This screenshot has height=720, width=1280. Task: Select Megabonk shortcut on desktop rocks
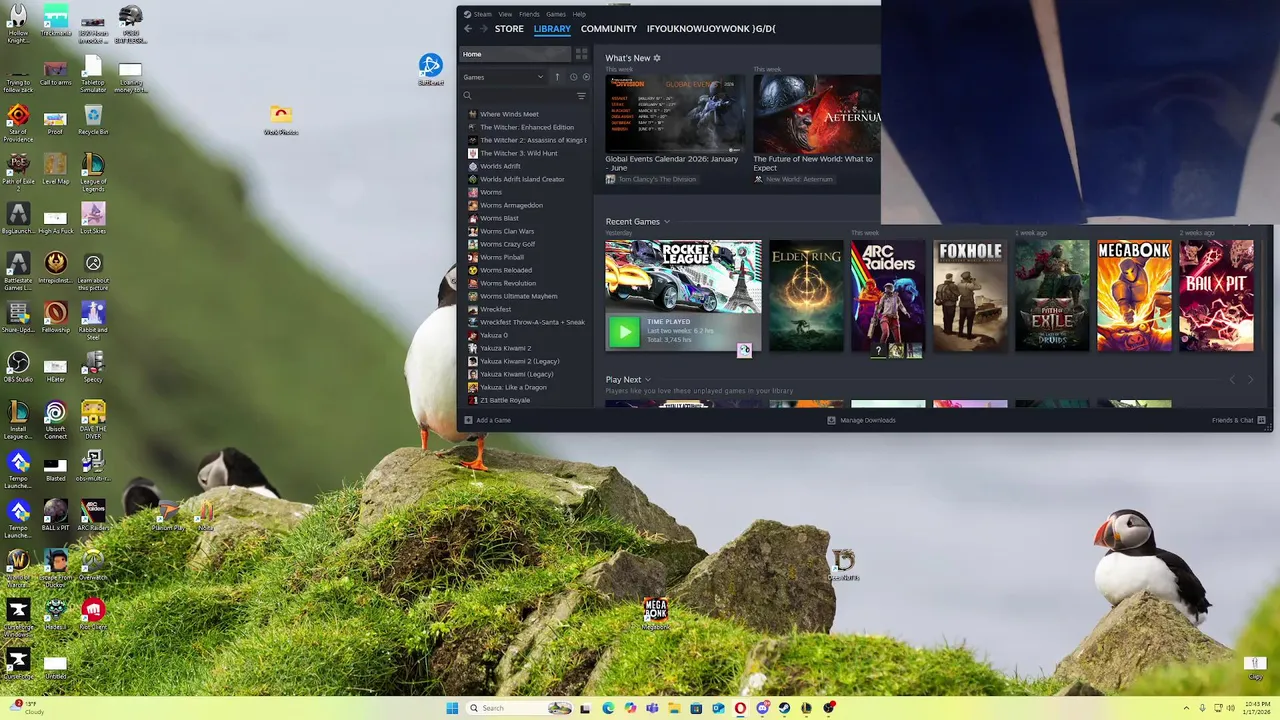[656, 614]
